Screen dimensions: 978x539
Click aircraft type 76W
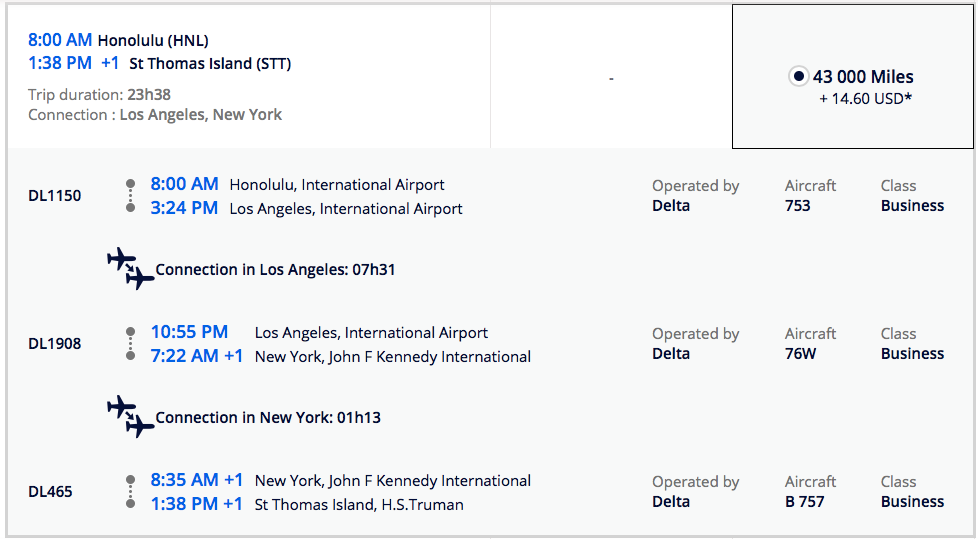pyautogui.click(x=801, y=354)
